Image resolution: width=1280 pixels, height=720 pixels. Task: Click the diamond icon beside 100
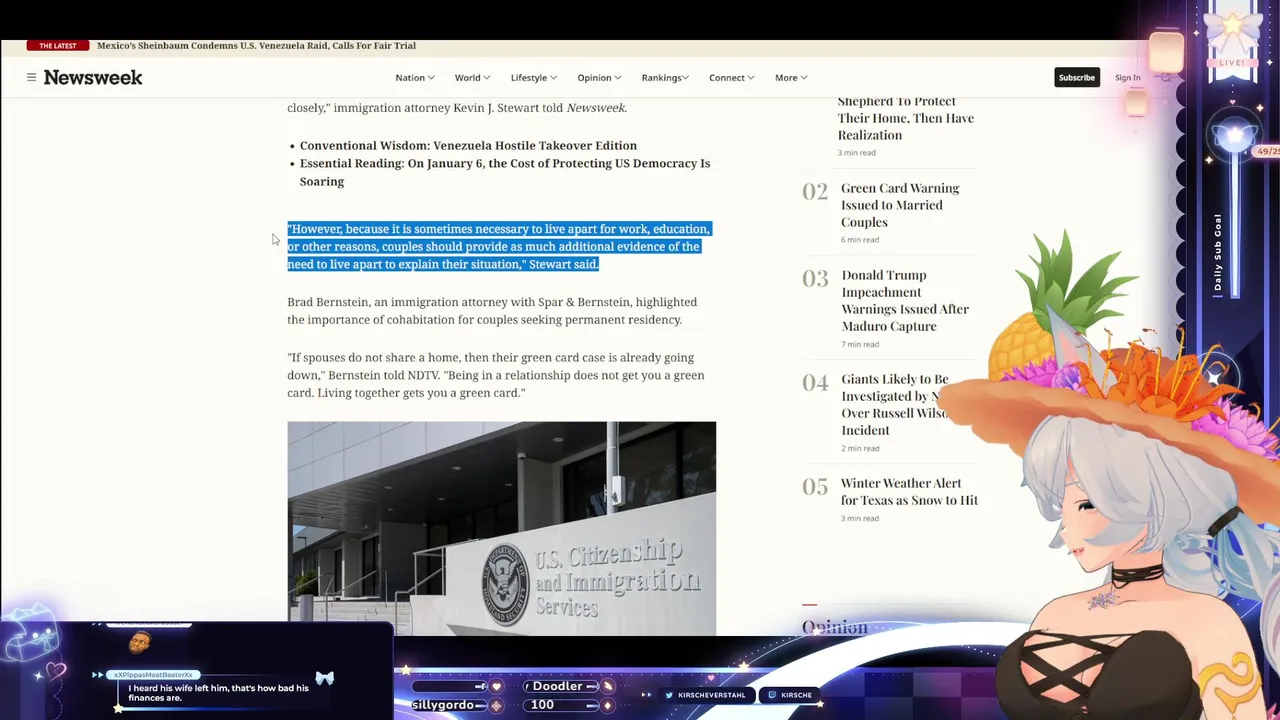click(x=607, y=705)
